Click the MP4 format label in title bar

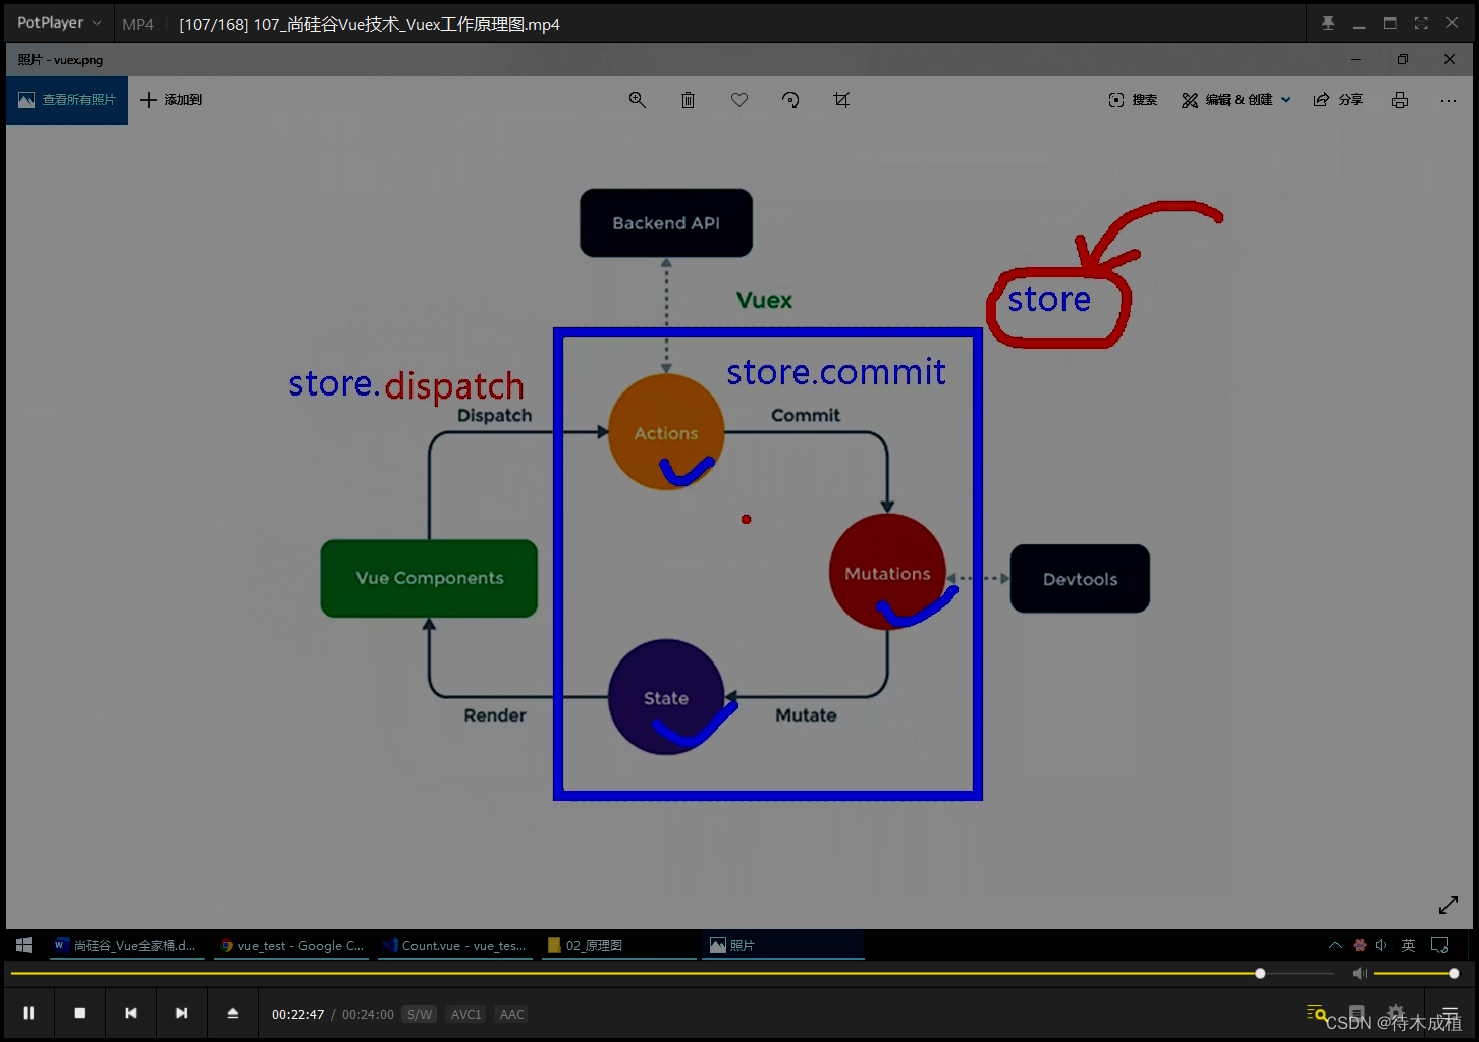coord(138,24)
